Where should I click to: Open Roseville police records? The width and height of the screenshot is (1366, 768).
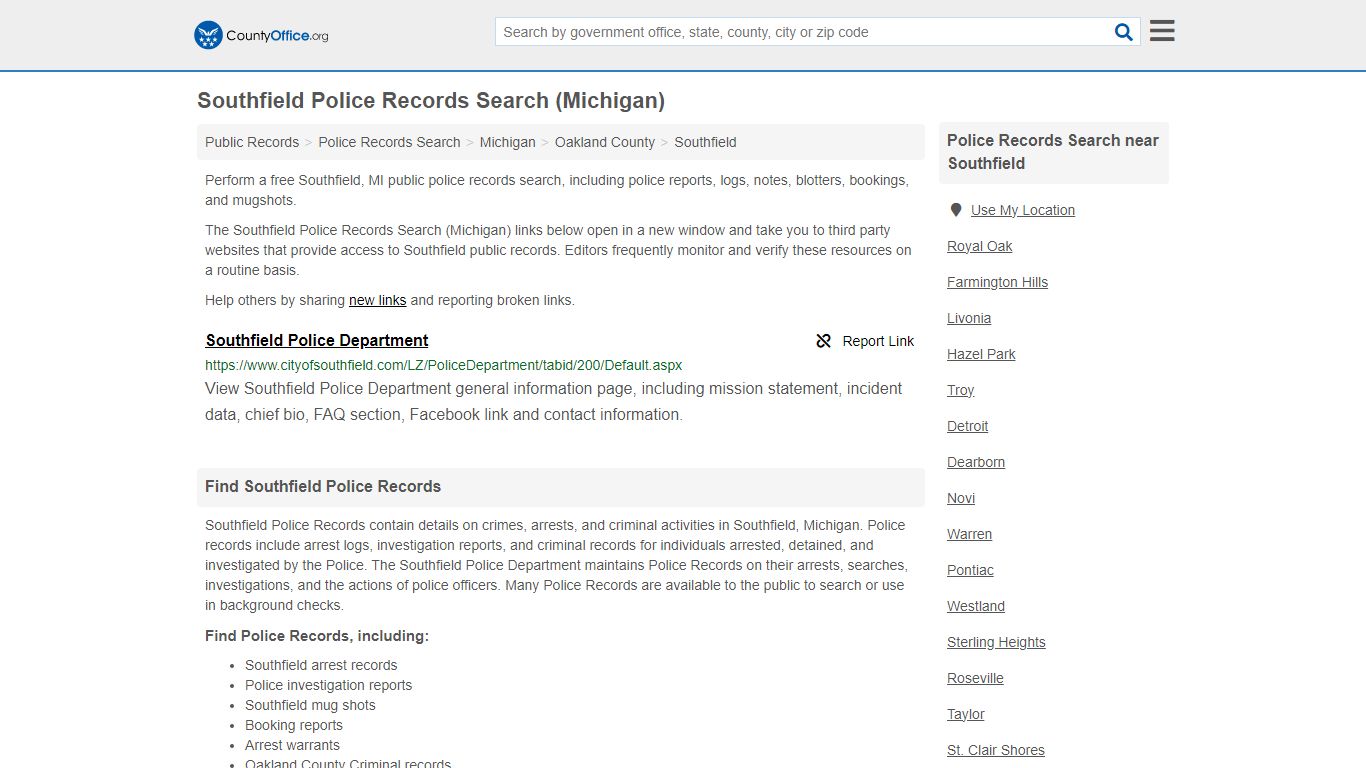[975, 678]
